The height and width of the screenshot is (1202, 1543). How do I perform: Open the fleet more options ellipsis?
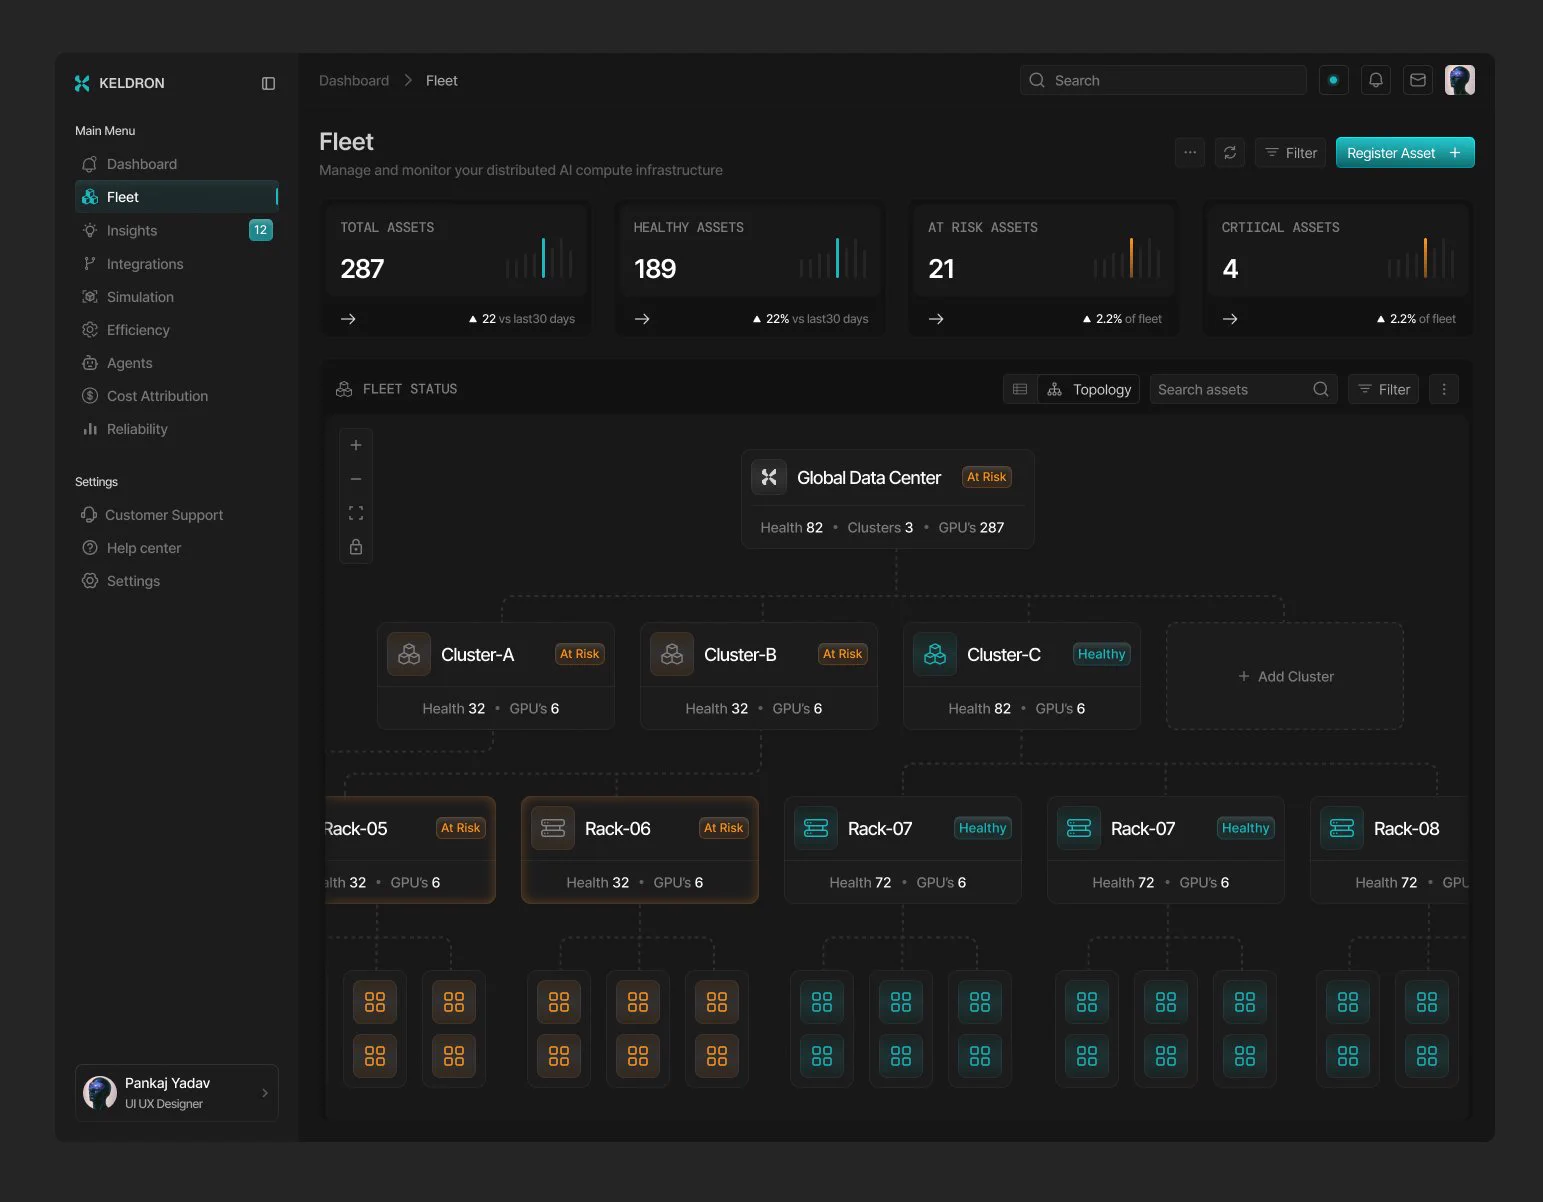[x=1190, y=153]
